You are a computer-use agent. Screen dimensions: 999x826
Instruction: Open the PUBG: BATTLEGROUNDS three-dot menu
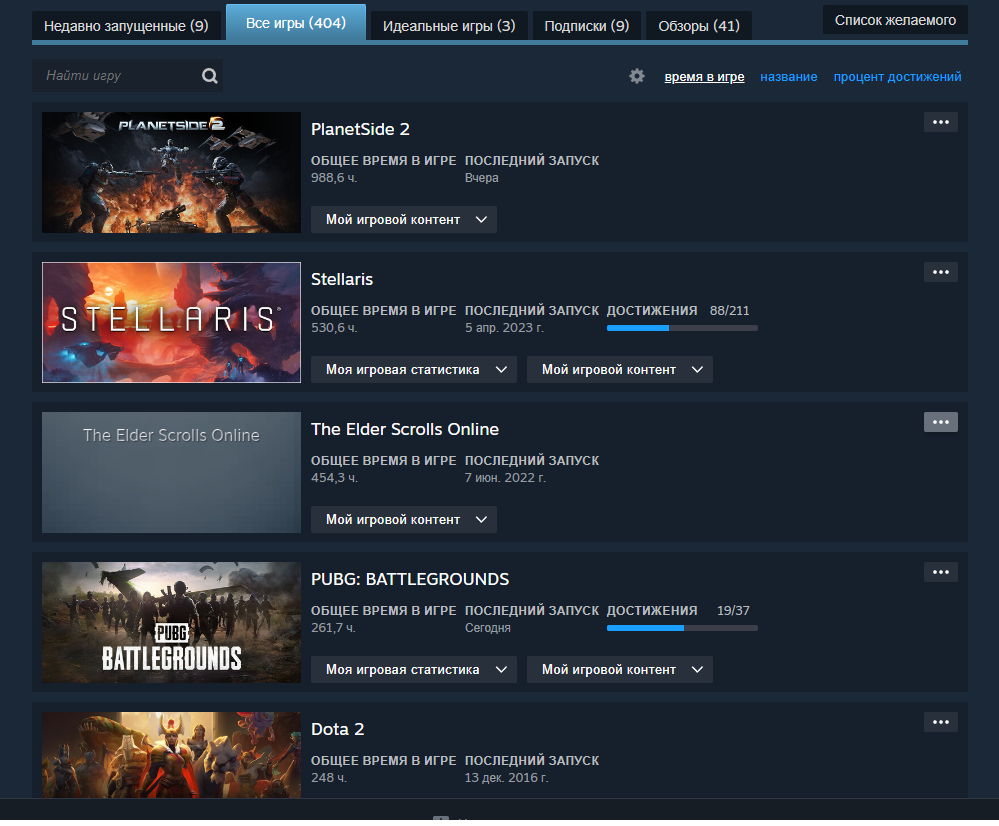pyautogui.click(x=940, y=572)
